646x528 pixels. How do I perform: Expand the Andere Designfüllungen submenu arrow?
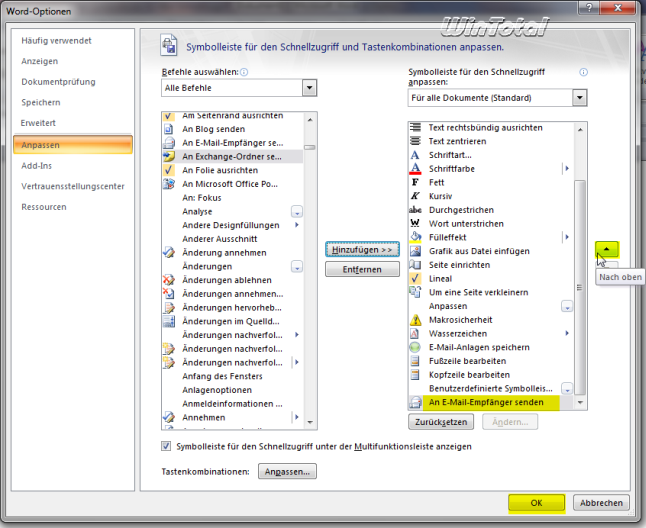point(297,225)
